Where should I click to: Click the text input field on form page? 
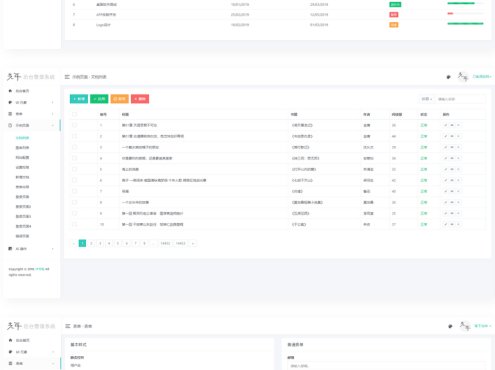pyautogui.click(x=387, y=366)
